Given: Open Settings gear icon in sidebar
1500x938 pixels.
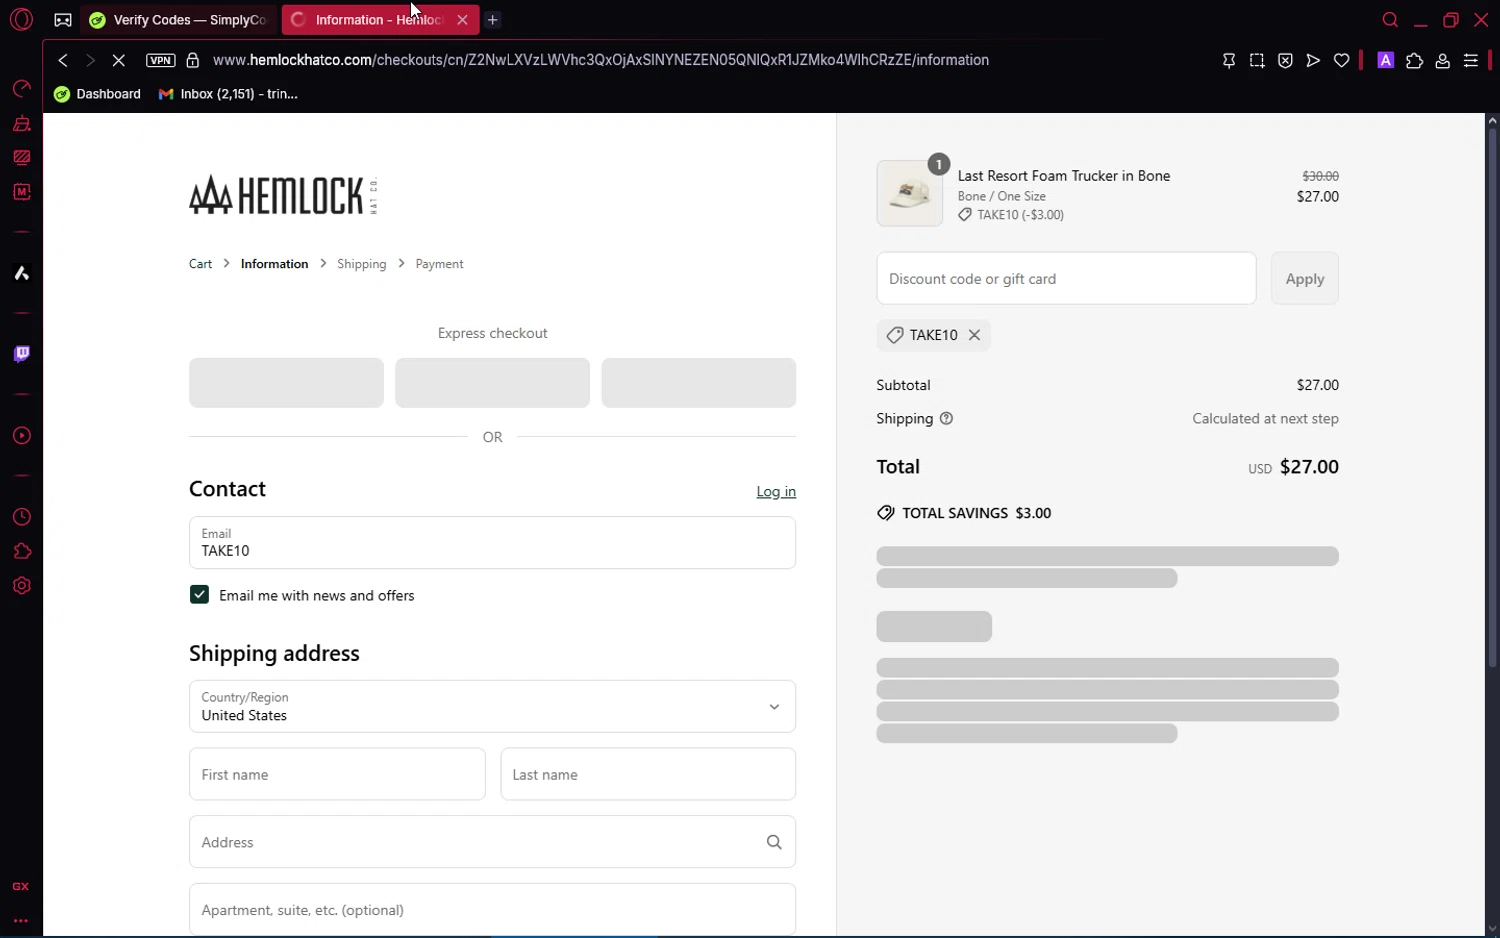Looking at the screenshot, I should tap(21, 586).
